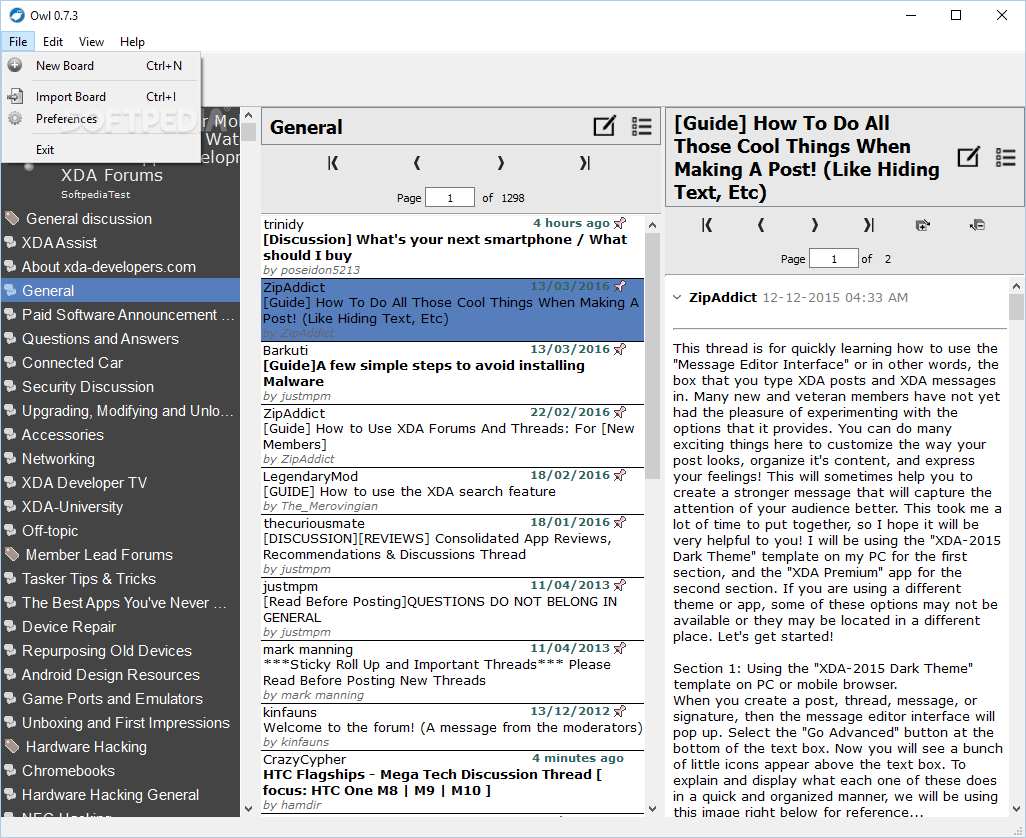1026x838 pixels.
Task: Click new thread compose icon in General header
Action: coord(604,126)
